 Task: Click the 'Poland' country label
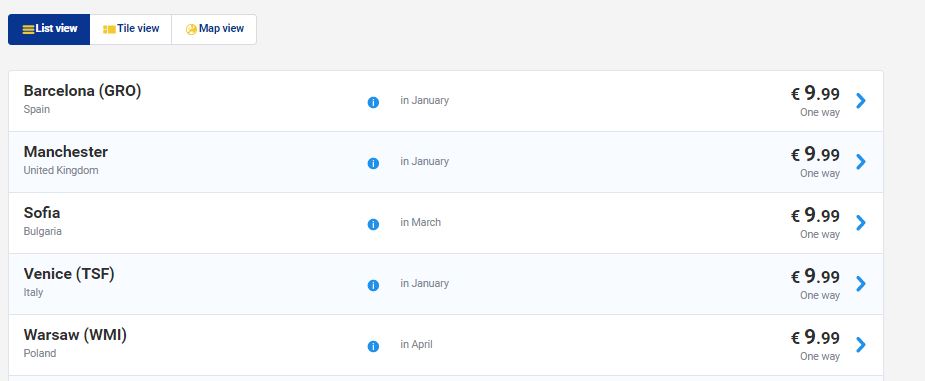(40, 353)
